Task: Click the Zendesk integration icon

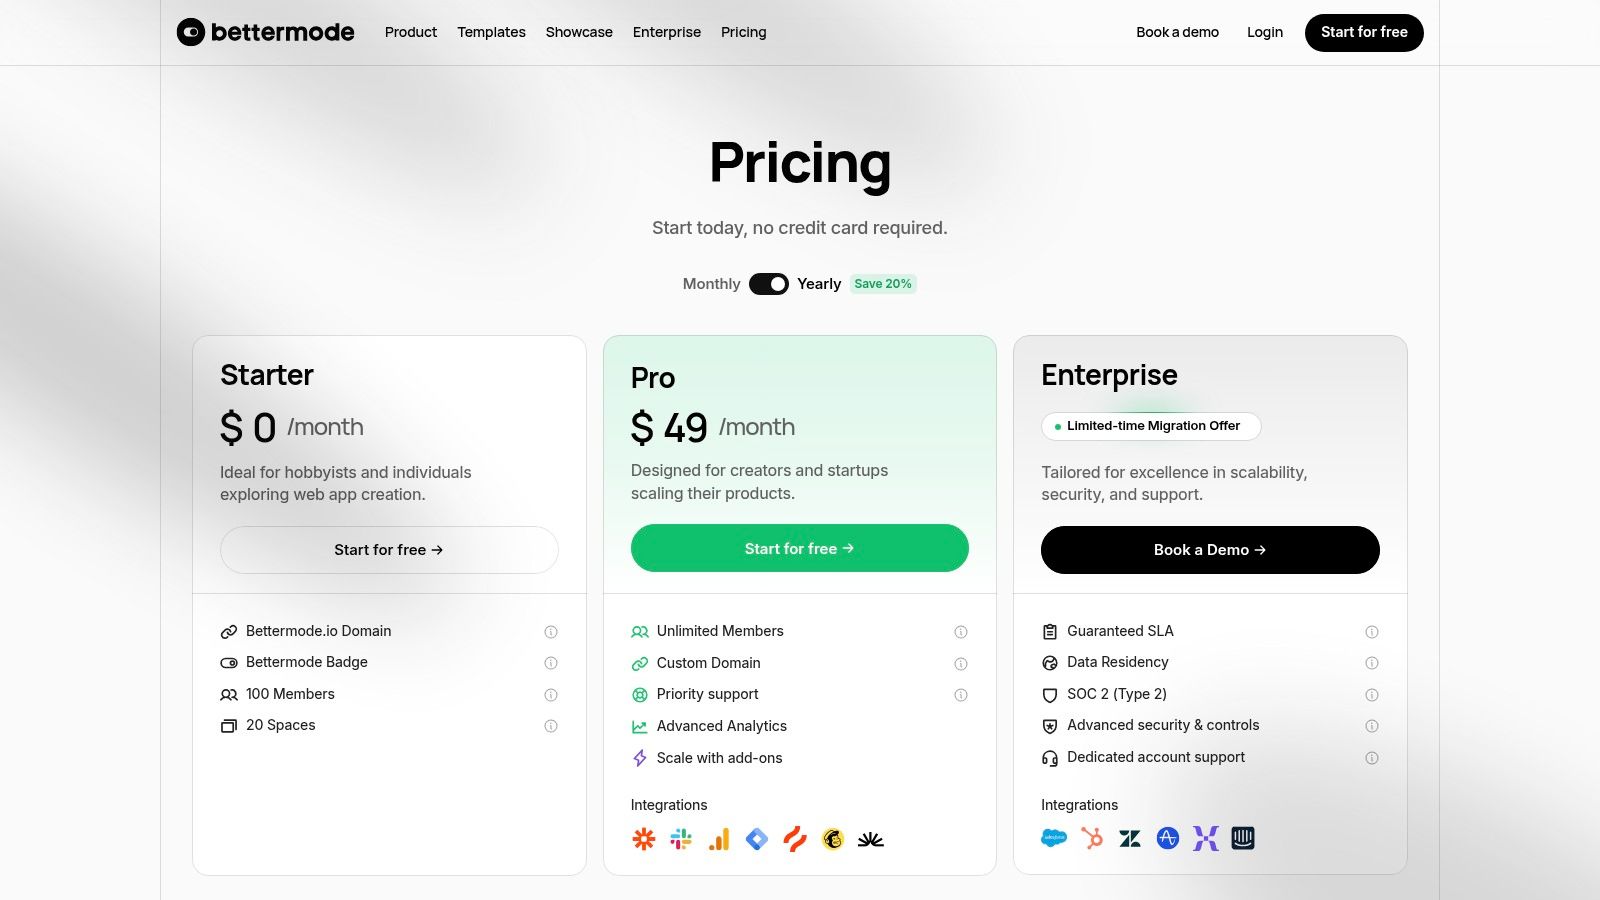Action: coord(1131,838)
